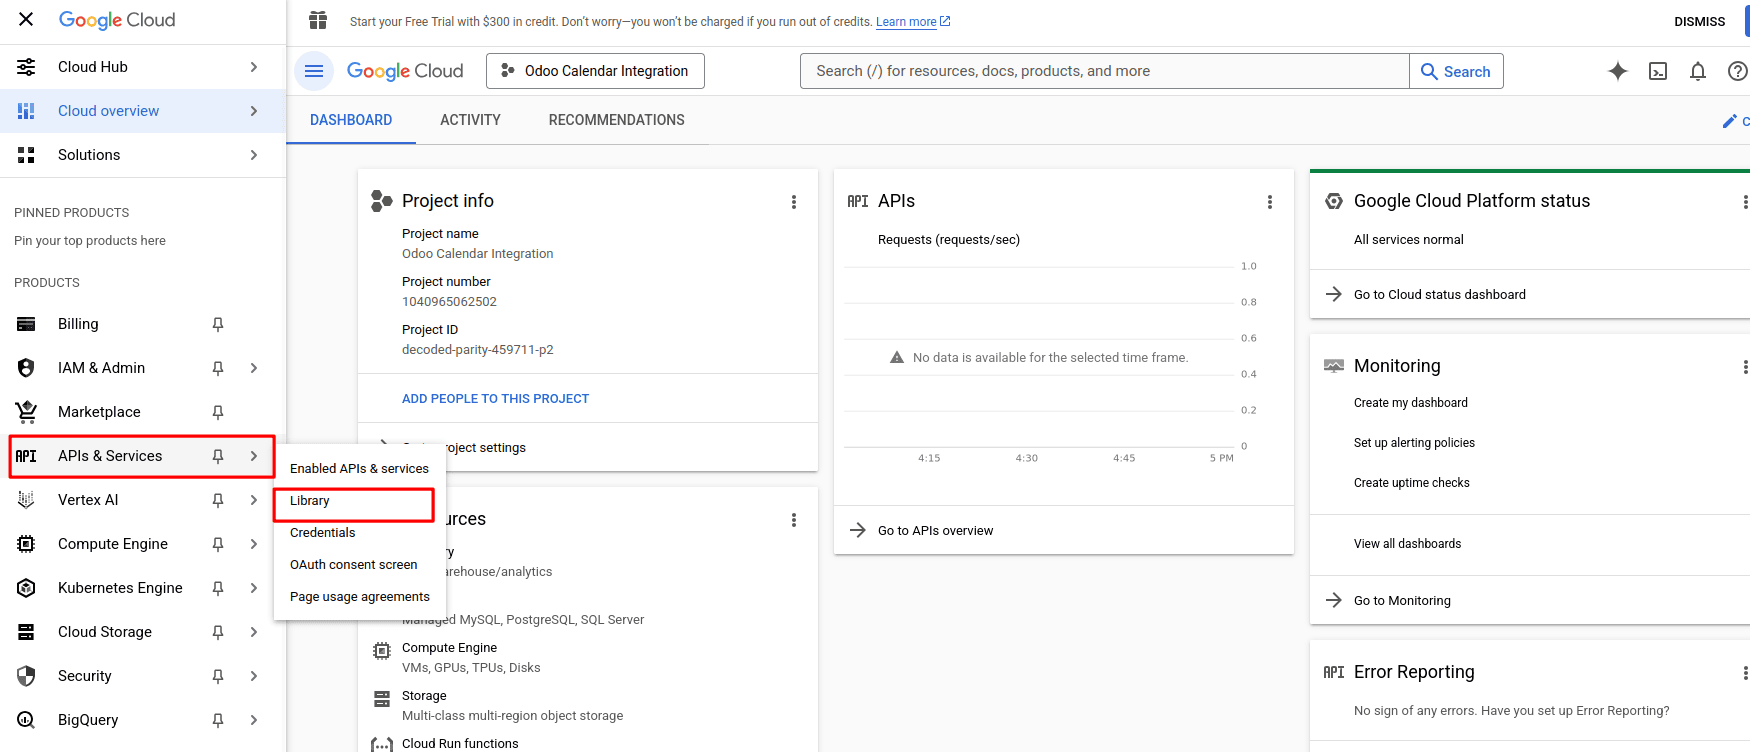Expand Solutions submenu chevron
The width and height of the screenshot is (1750, 752).
pyautogui.click(x=254, y=155)
